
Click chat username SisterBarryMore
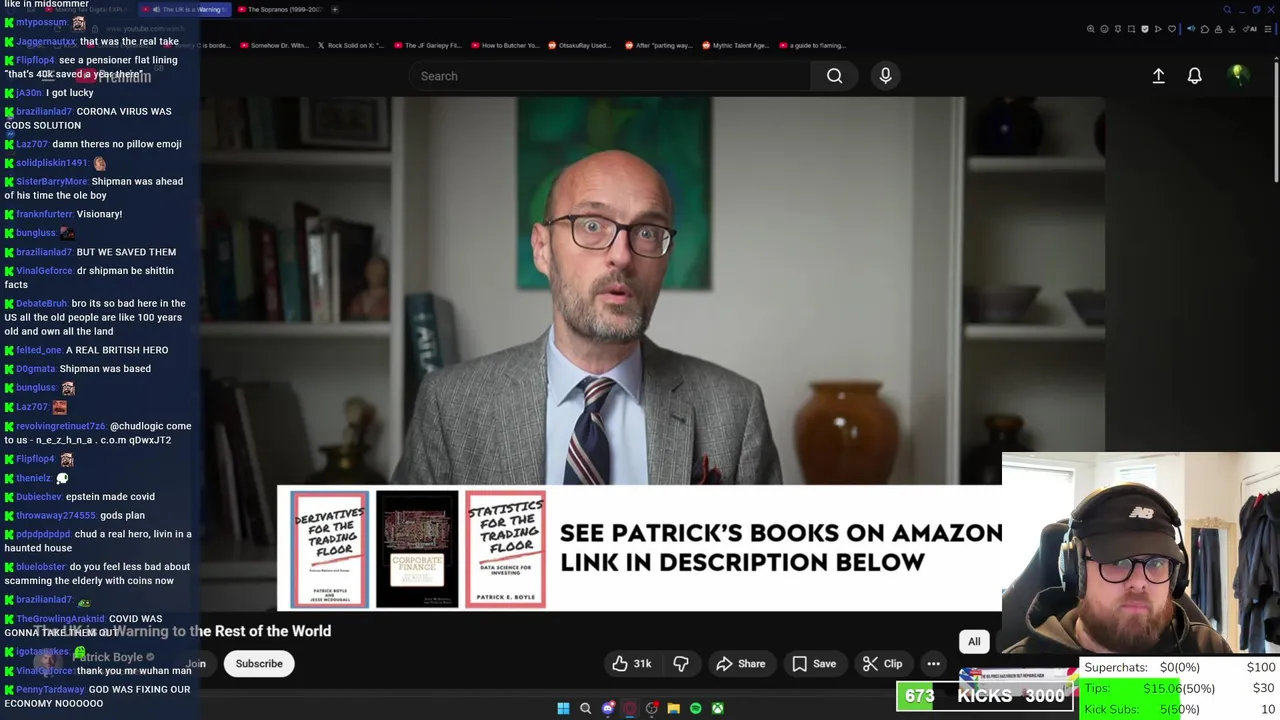pos(52,181)
